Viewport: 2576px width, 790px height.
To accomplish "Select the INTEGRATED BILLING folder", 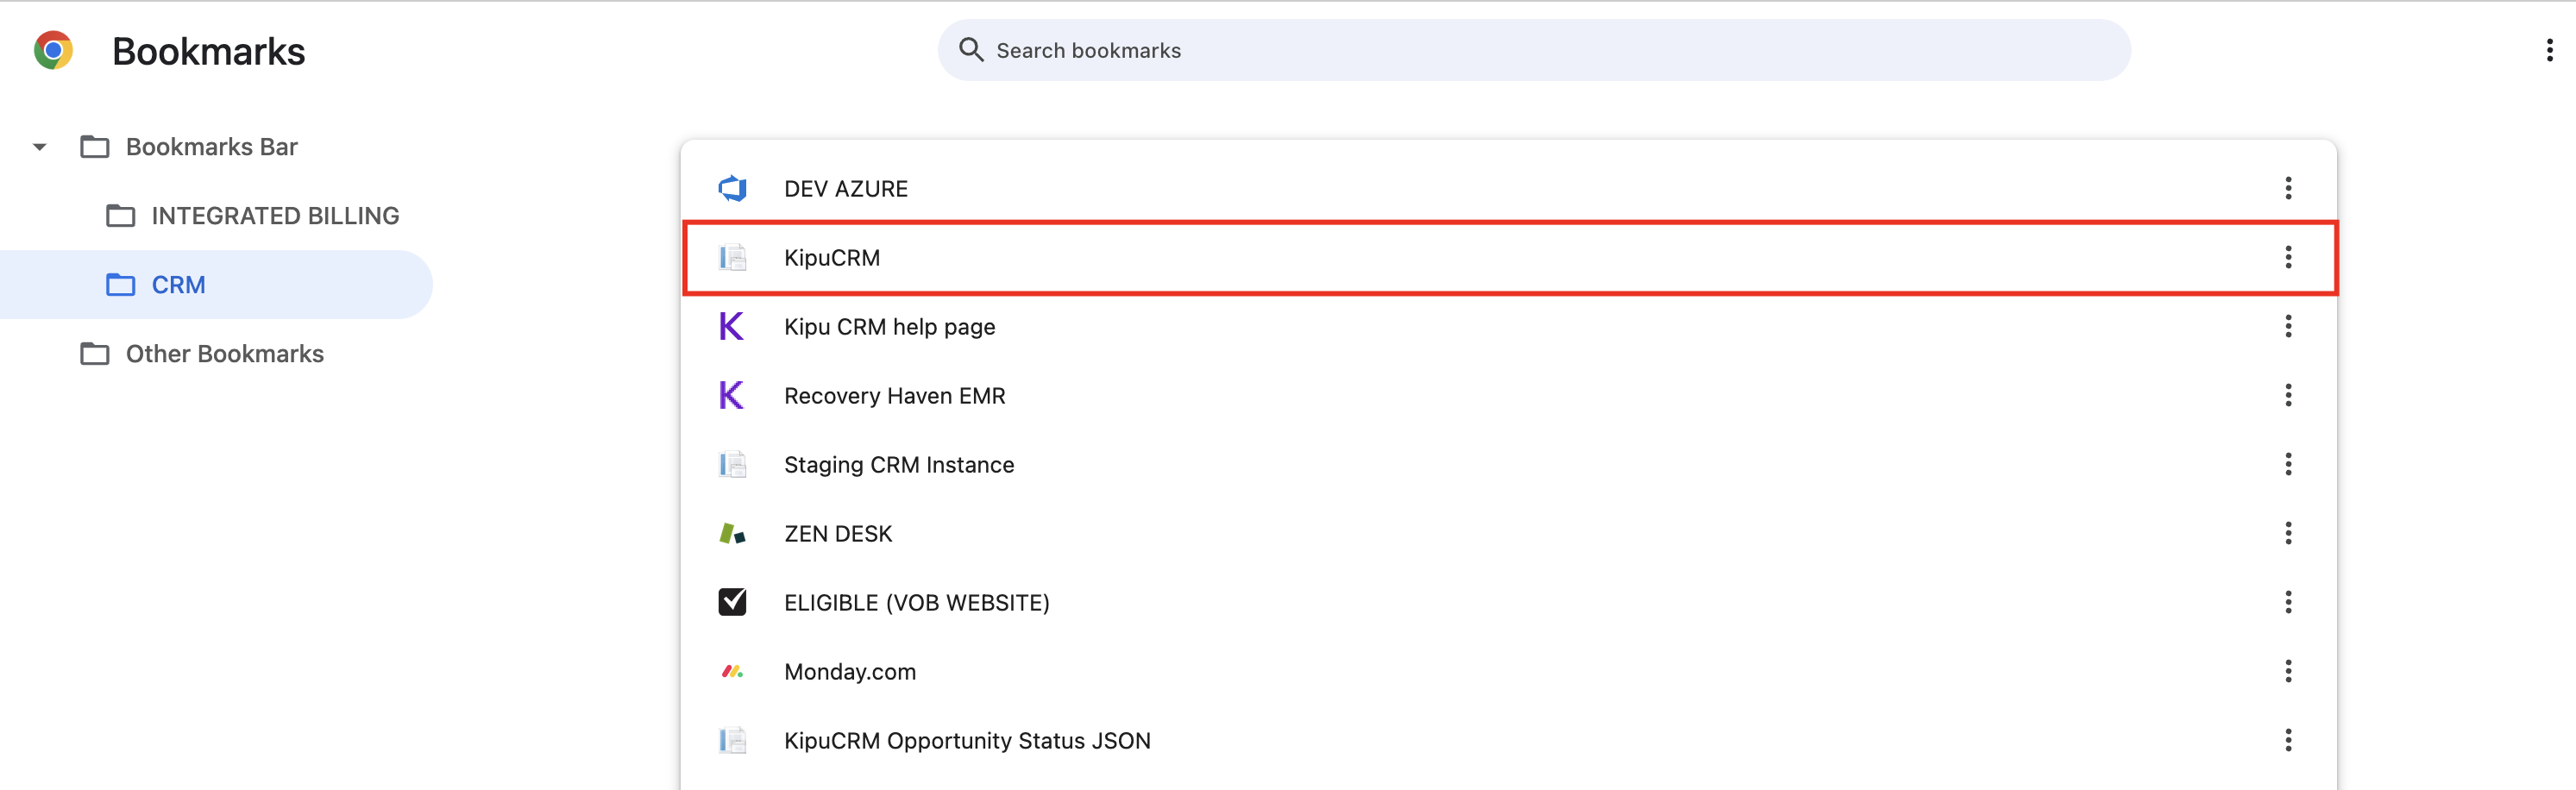I will pyautogui.click(x=274, y=216).
